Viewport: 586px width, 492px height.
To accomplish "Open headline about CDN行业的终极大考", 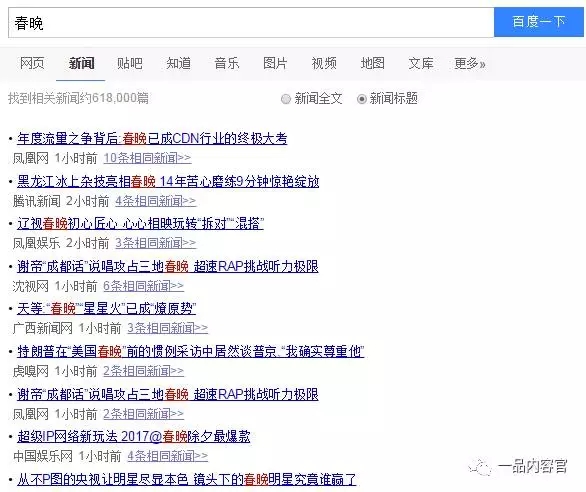I will 152,138.
